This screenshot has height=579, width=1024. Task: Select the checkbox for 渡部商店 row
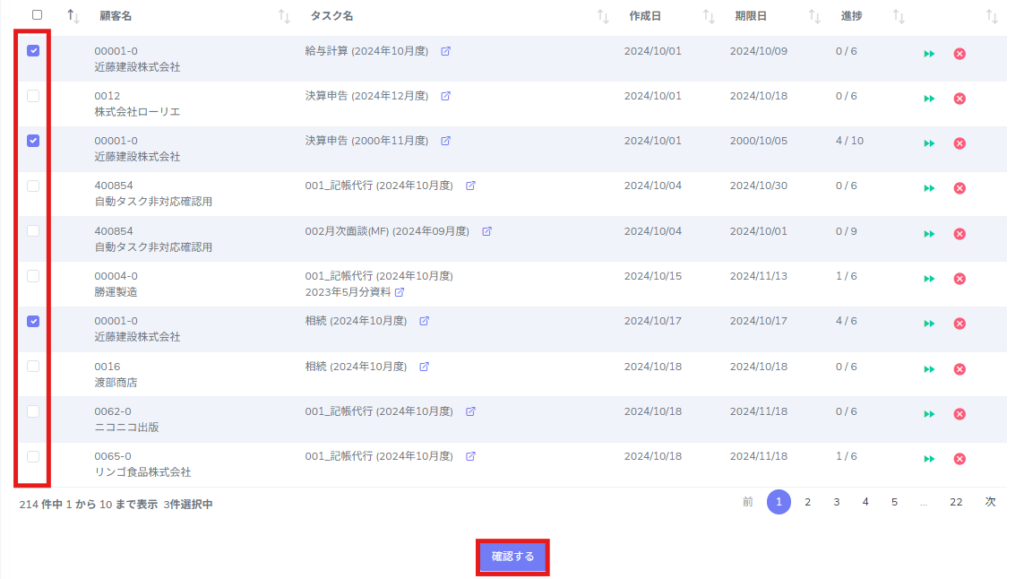pos(33,366)
